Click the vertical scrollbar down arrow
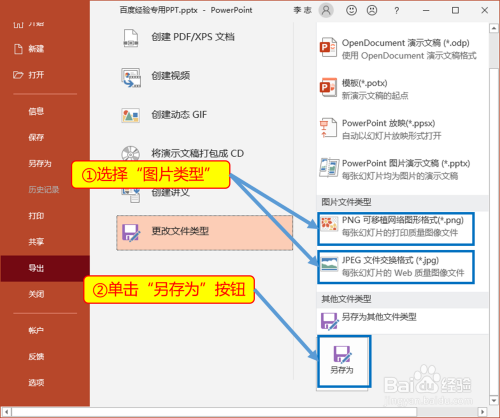The width and height of the screenshot is (500, 418). [x=494, y=400]
